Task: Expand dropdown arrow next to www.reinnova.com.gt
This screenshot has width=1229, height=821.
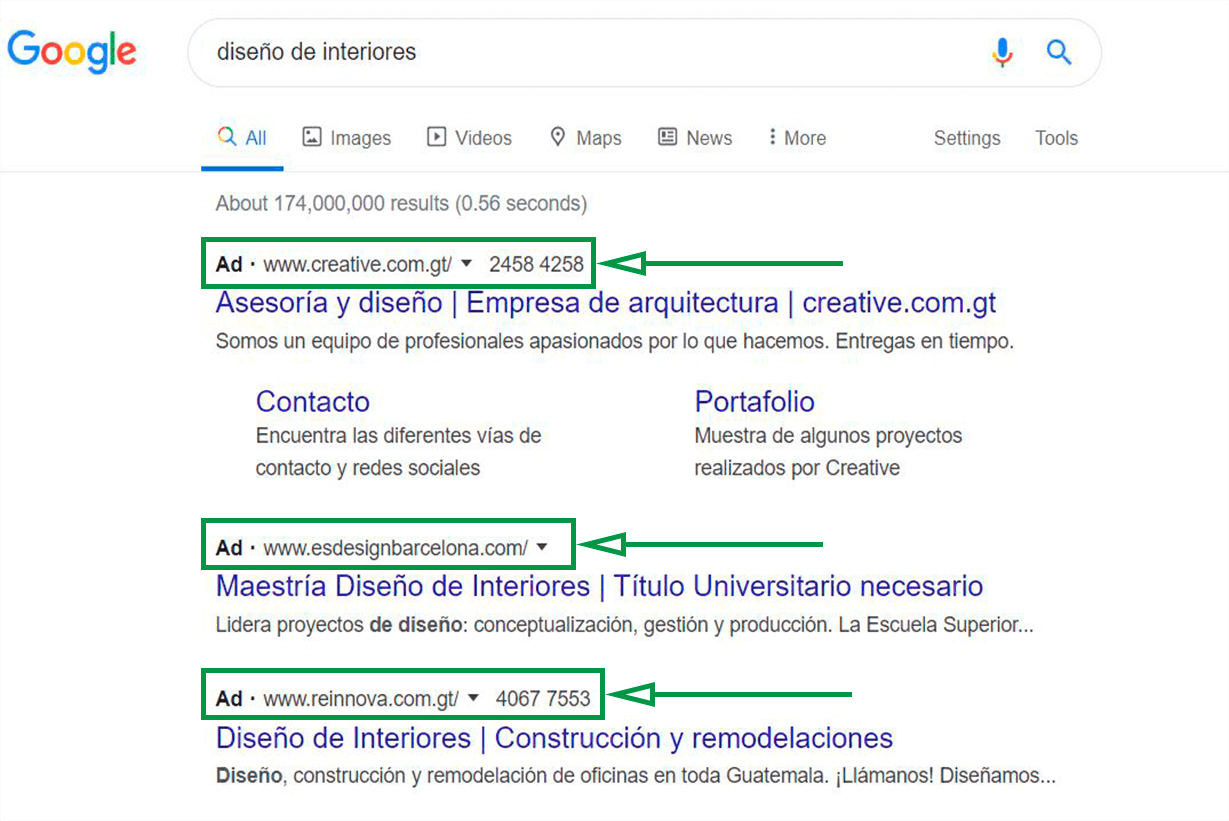Action: (474, 698)
